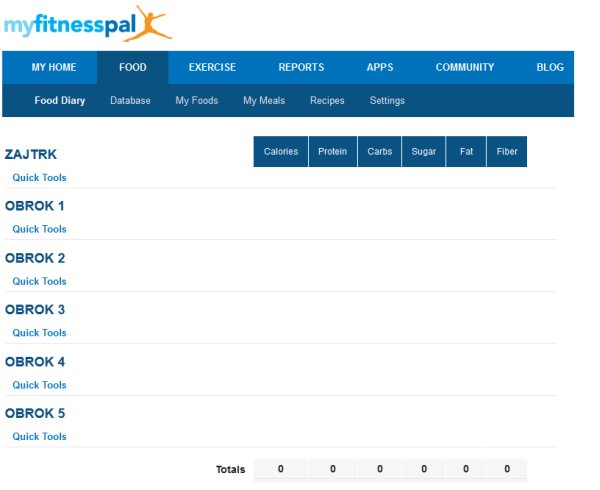Select the Database submenu item

[130, 101]
